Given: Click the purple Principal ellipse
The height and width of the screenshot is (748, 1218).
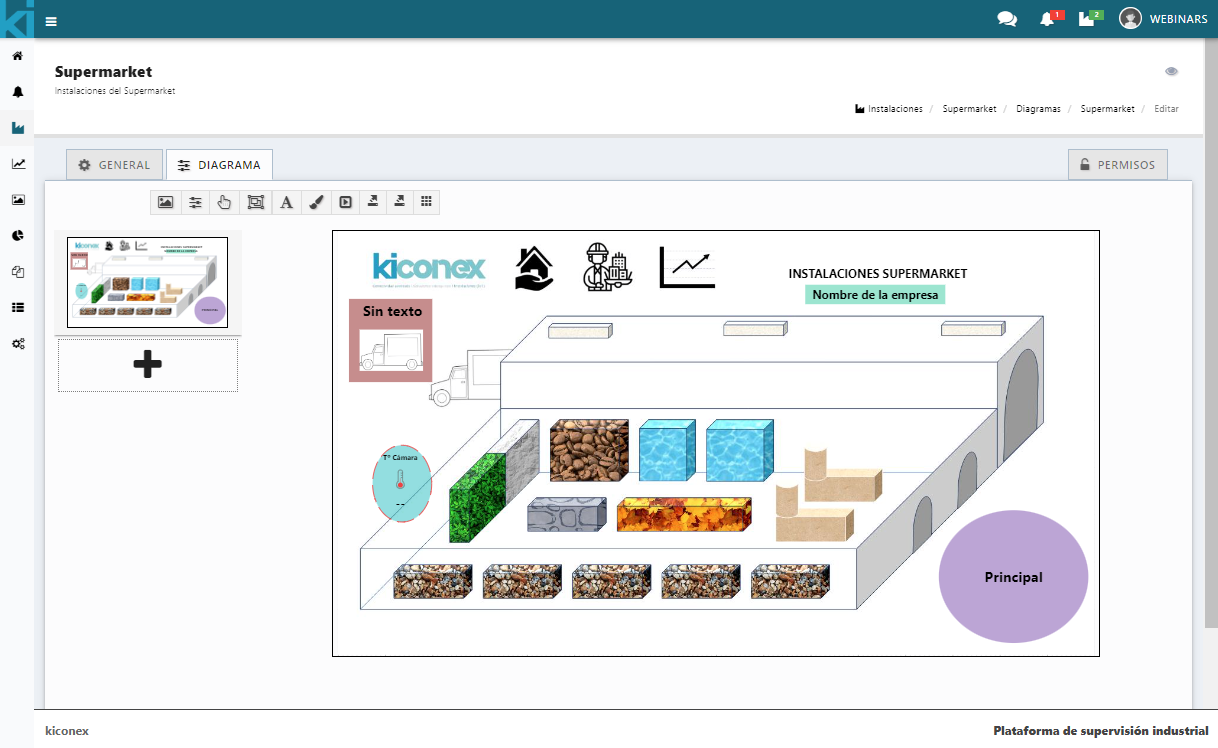Looking at the screenshot, I should pos(1013,577).
